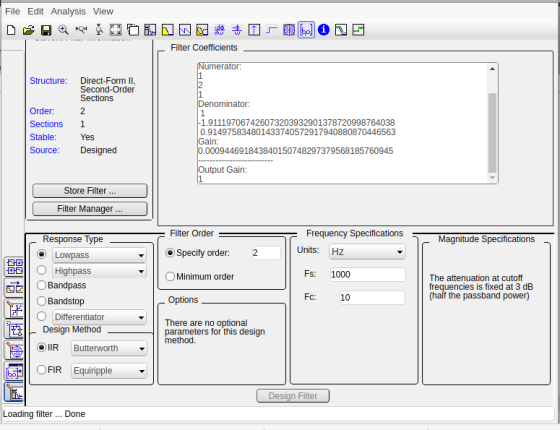Show the Filter Specifications view icon
Screen dimensions: 560x430
click(x=150, y=30)
